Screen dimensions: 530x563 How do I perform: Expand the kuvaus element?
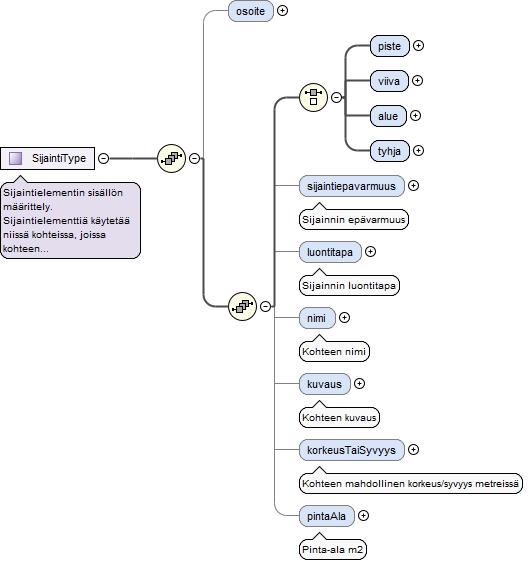click(x=359, y=384)
